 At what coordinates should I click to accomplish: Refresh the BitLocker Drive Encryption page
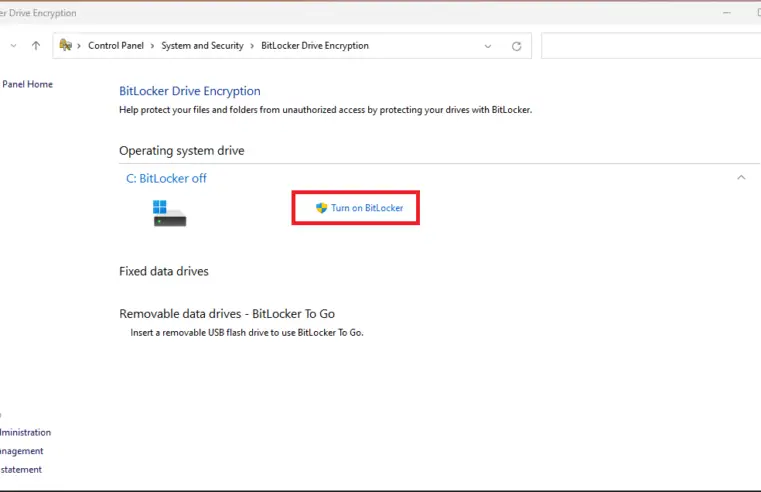point(516,46)
